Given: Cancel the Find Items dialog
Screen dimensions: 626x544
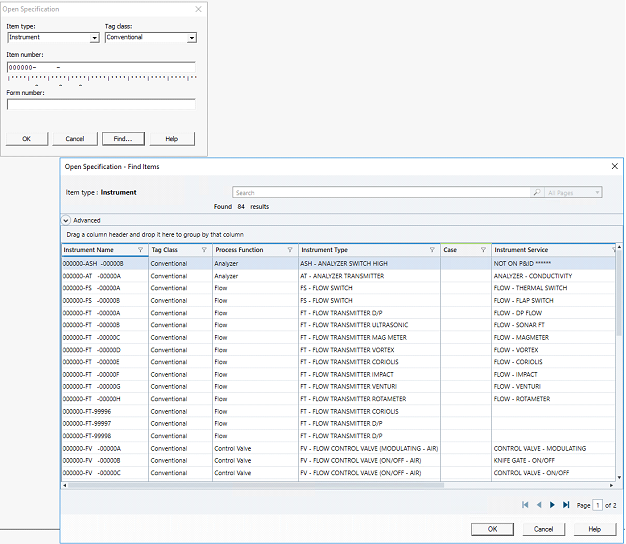Looking at the screenshot, I should coord(543,529).
